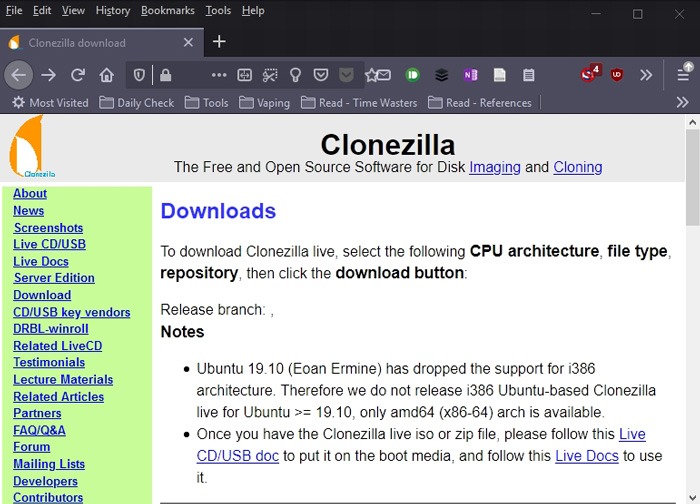Follow the Live CD/USB doc link
Screen dimensions: 700x504
[x=632, y=434]
